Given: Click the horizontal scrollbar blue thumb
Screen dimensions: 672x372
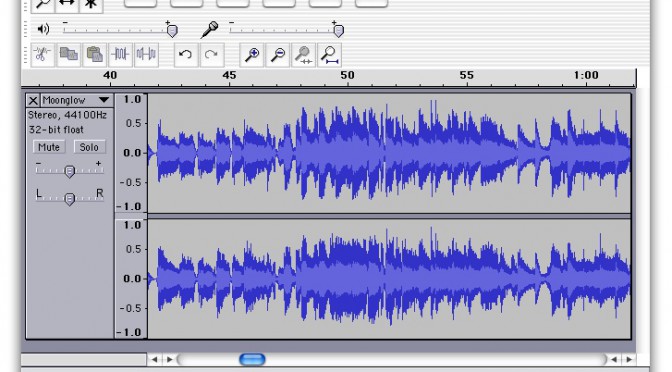Looking at the screenshot, I should pyautogui.click(x=252, y=359).
